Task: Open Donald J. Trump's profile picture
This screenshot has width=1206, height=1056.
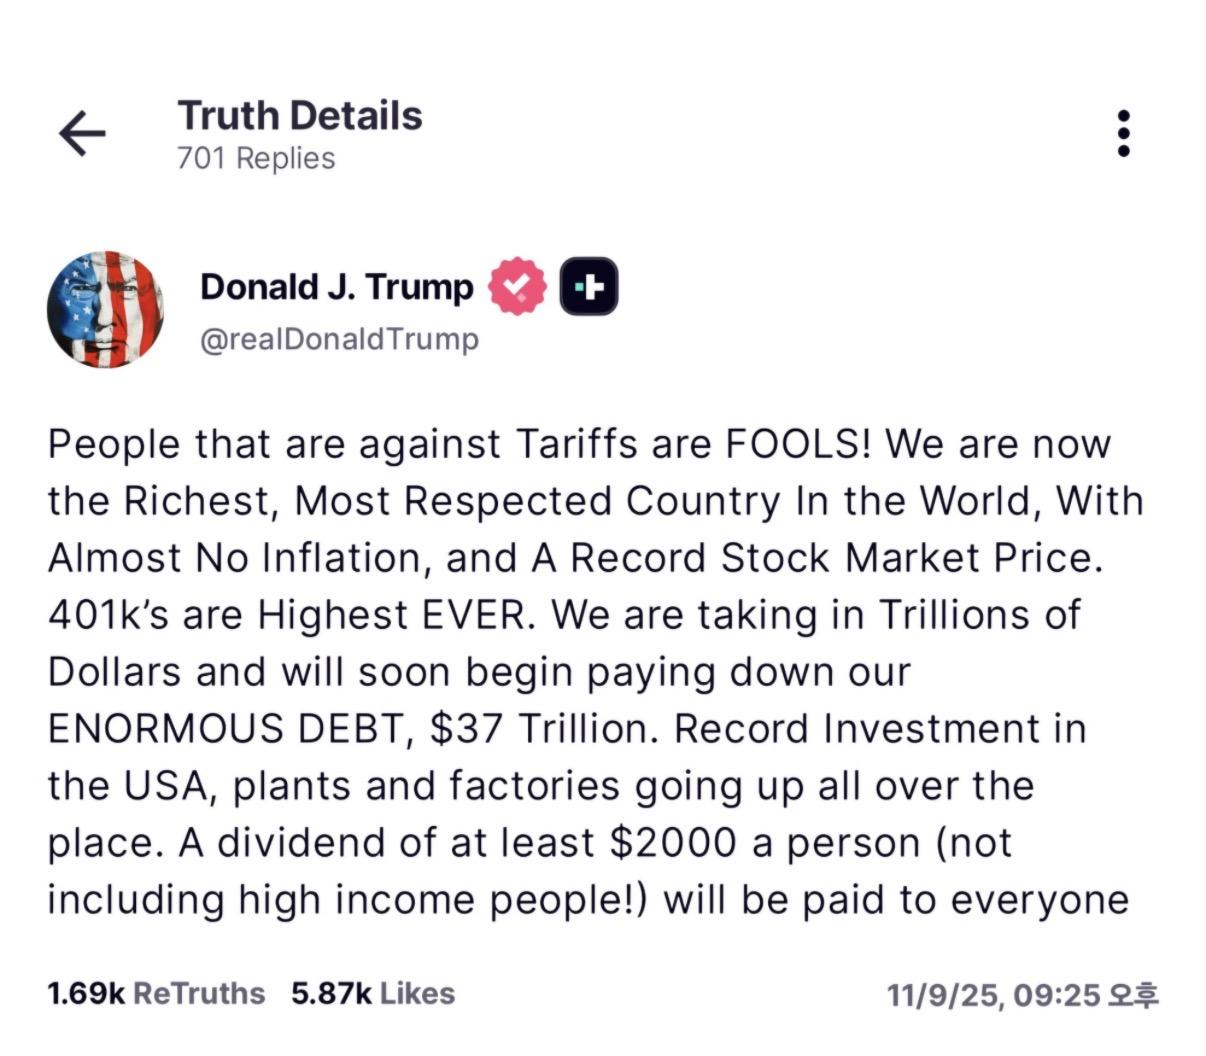Action: [106, 309]
